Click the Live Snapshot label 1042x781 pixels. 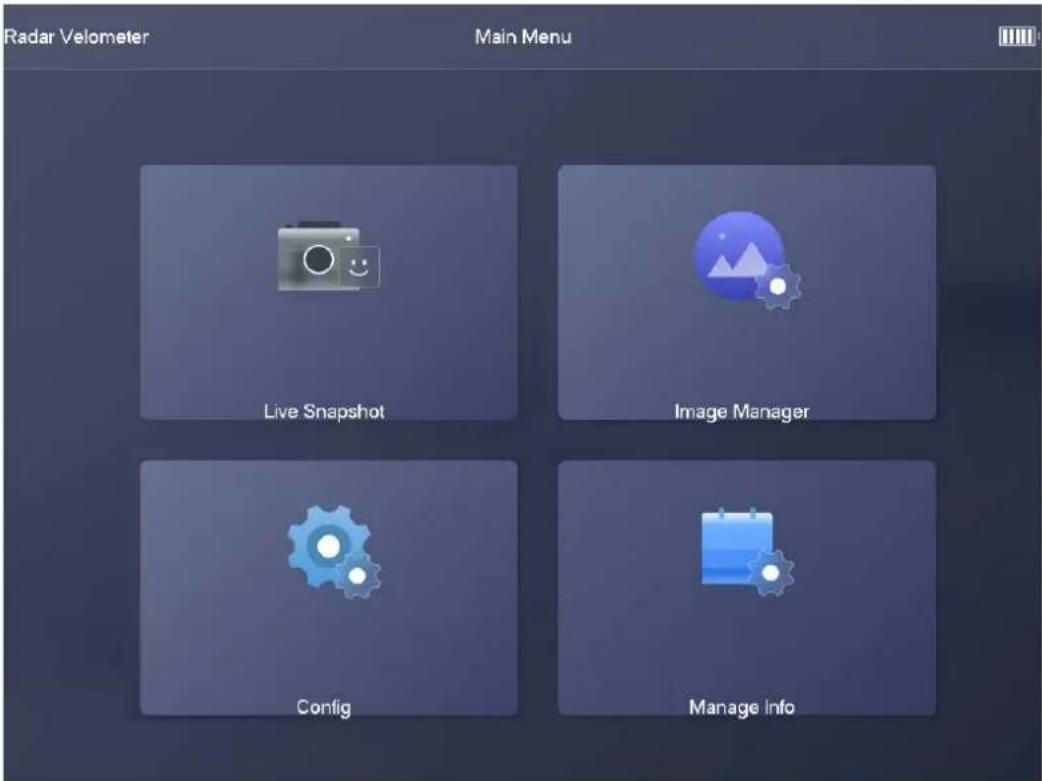[324, 411]
